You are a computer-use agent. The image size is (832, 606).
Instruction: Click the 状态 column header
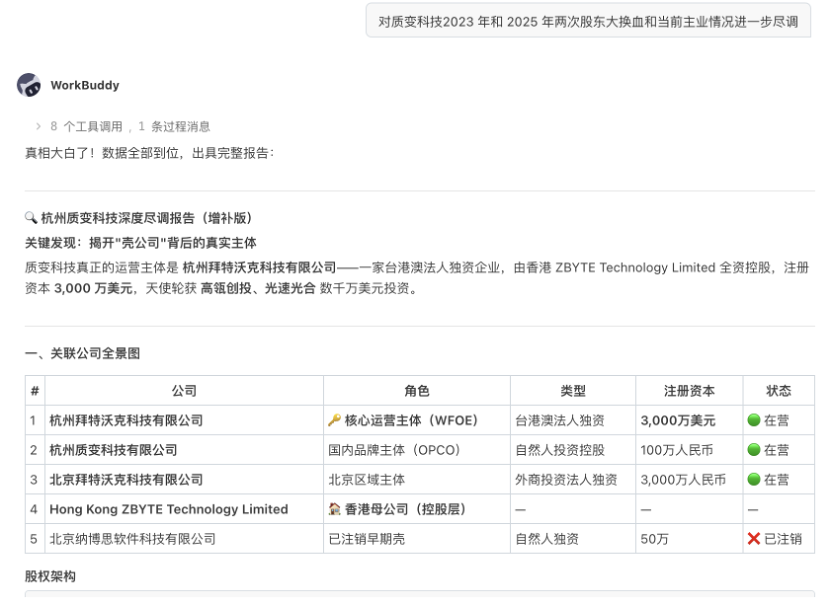pos(778,391)
